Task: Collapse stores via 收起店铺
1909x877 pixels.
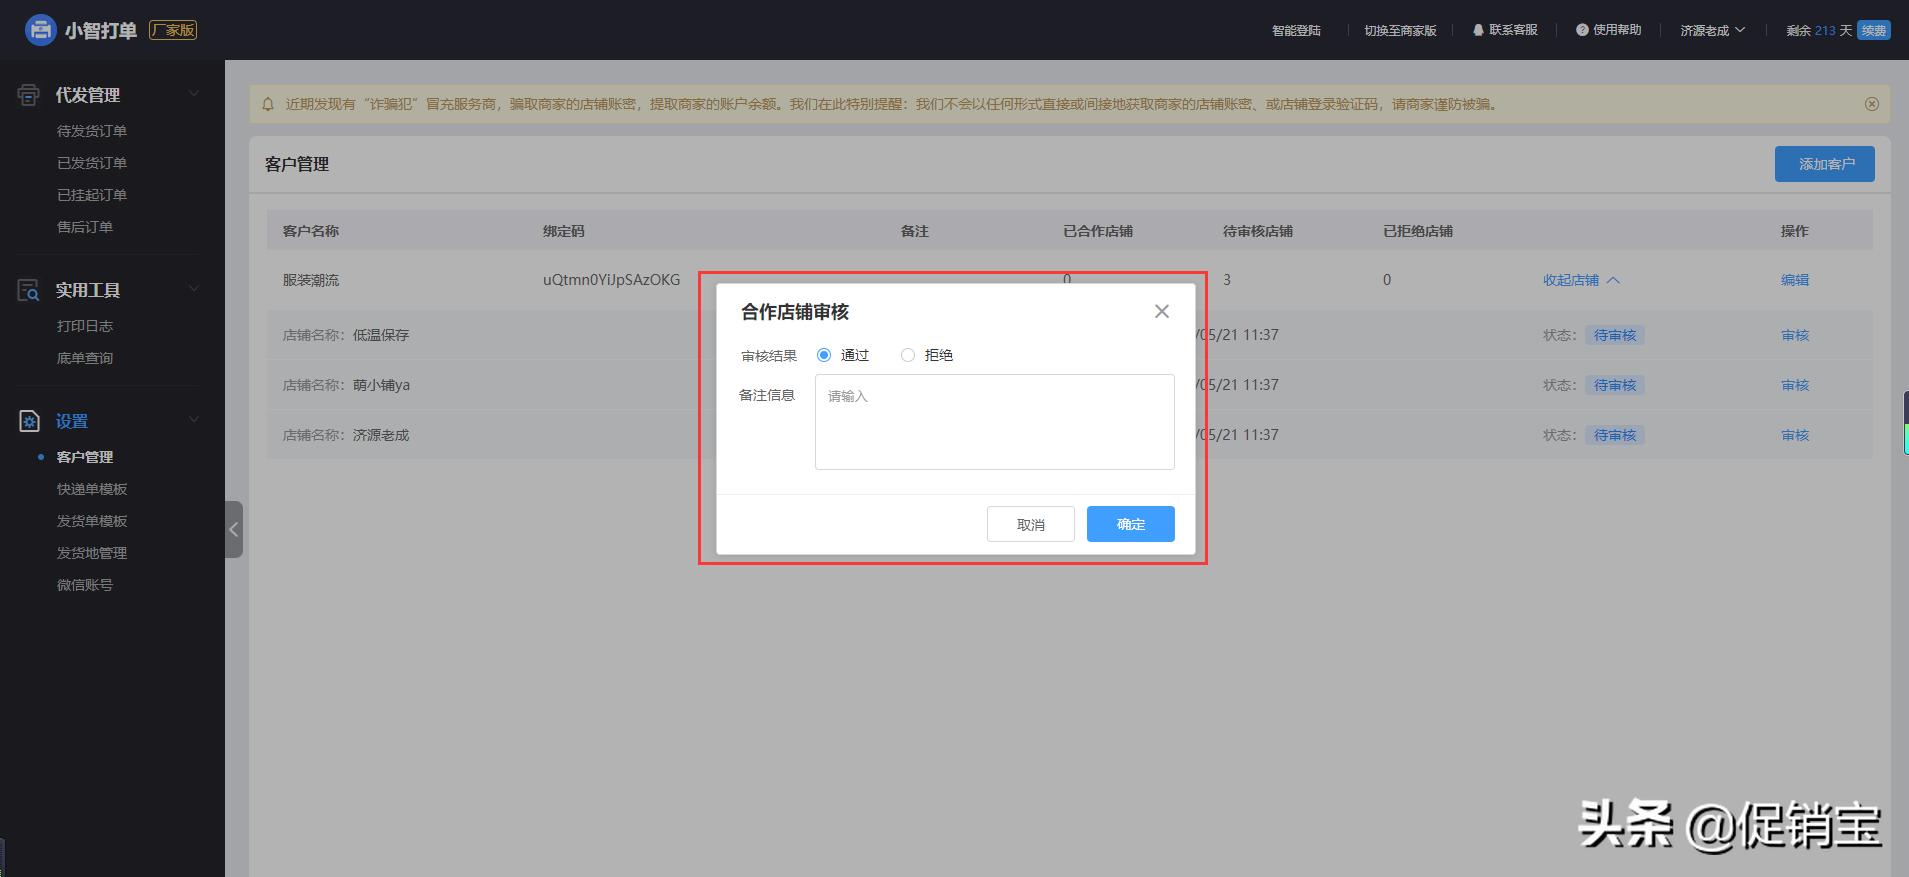Action: [x=1581, y=280]
